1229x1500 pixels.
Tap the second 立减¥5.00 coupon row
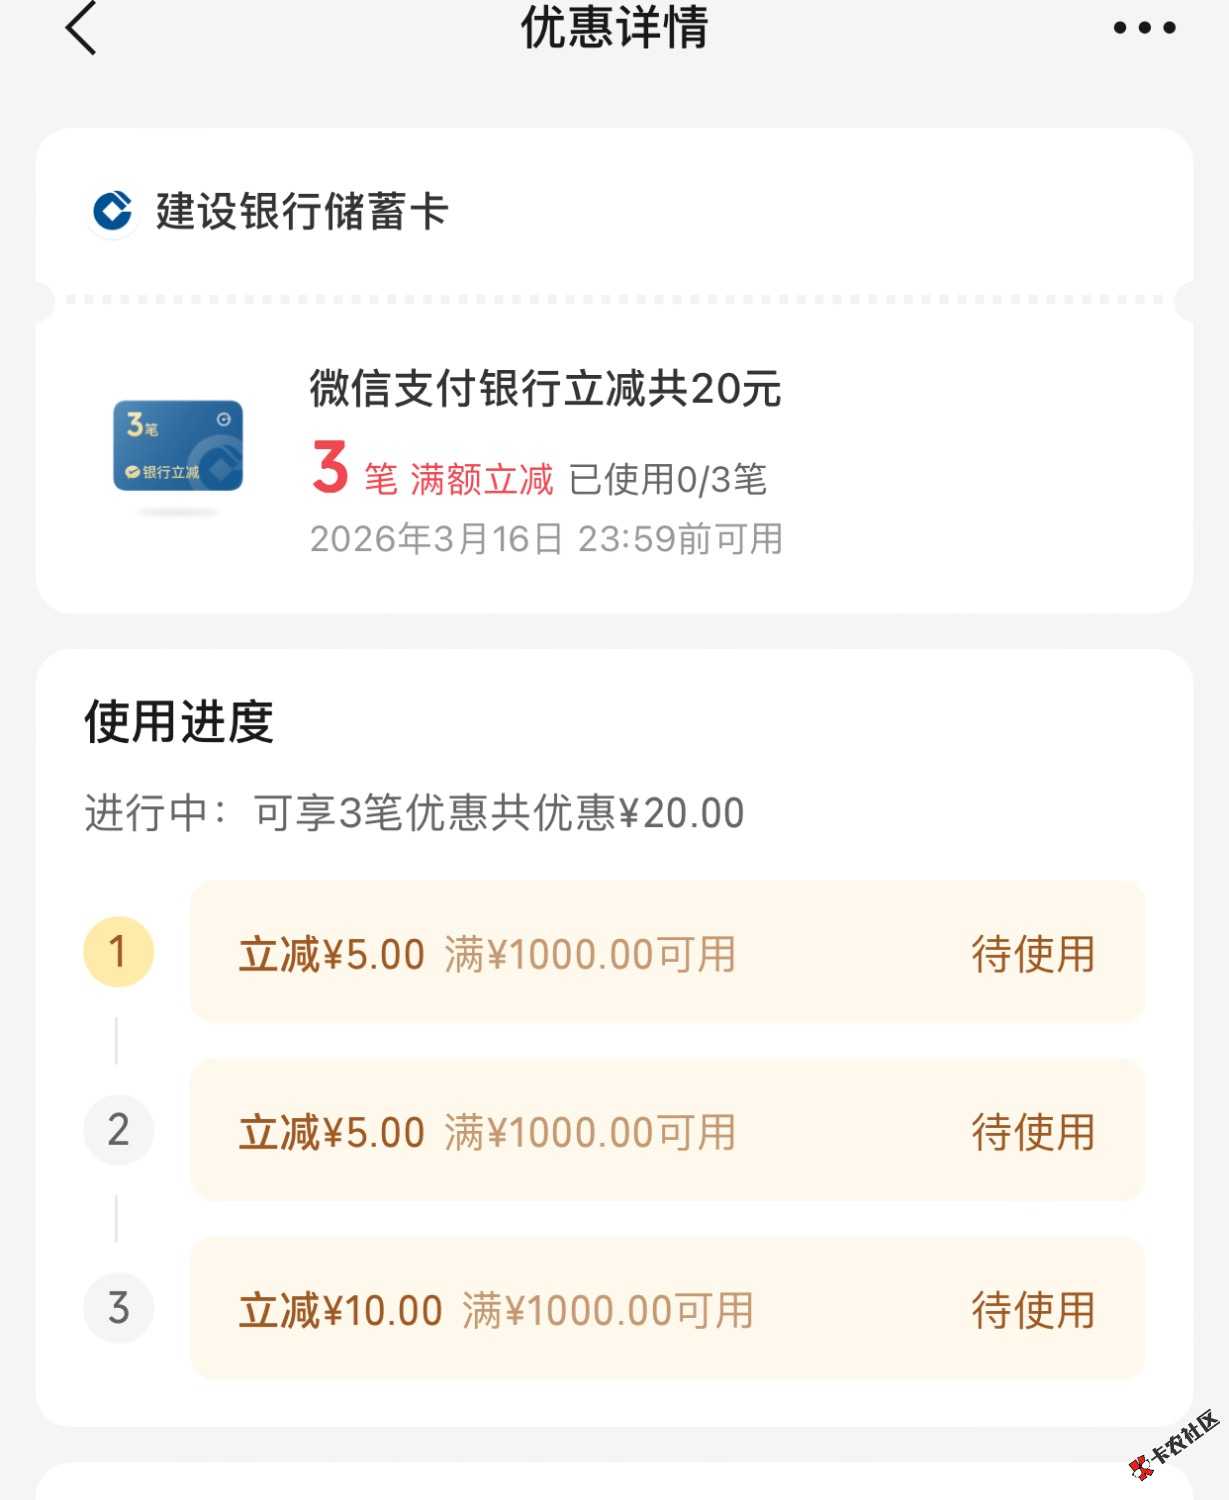pos(667,1130)
